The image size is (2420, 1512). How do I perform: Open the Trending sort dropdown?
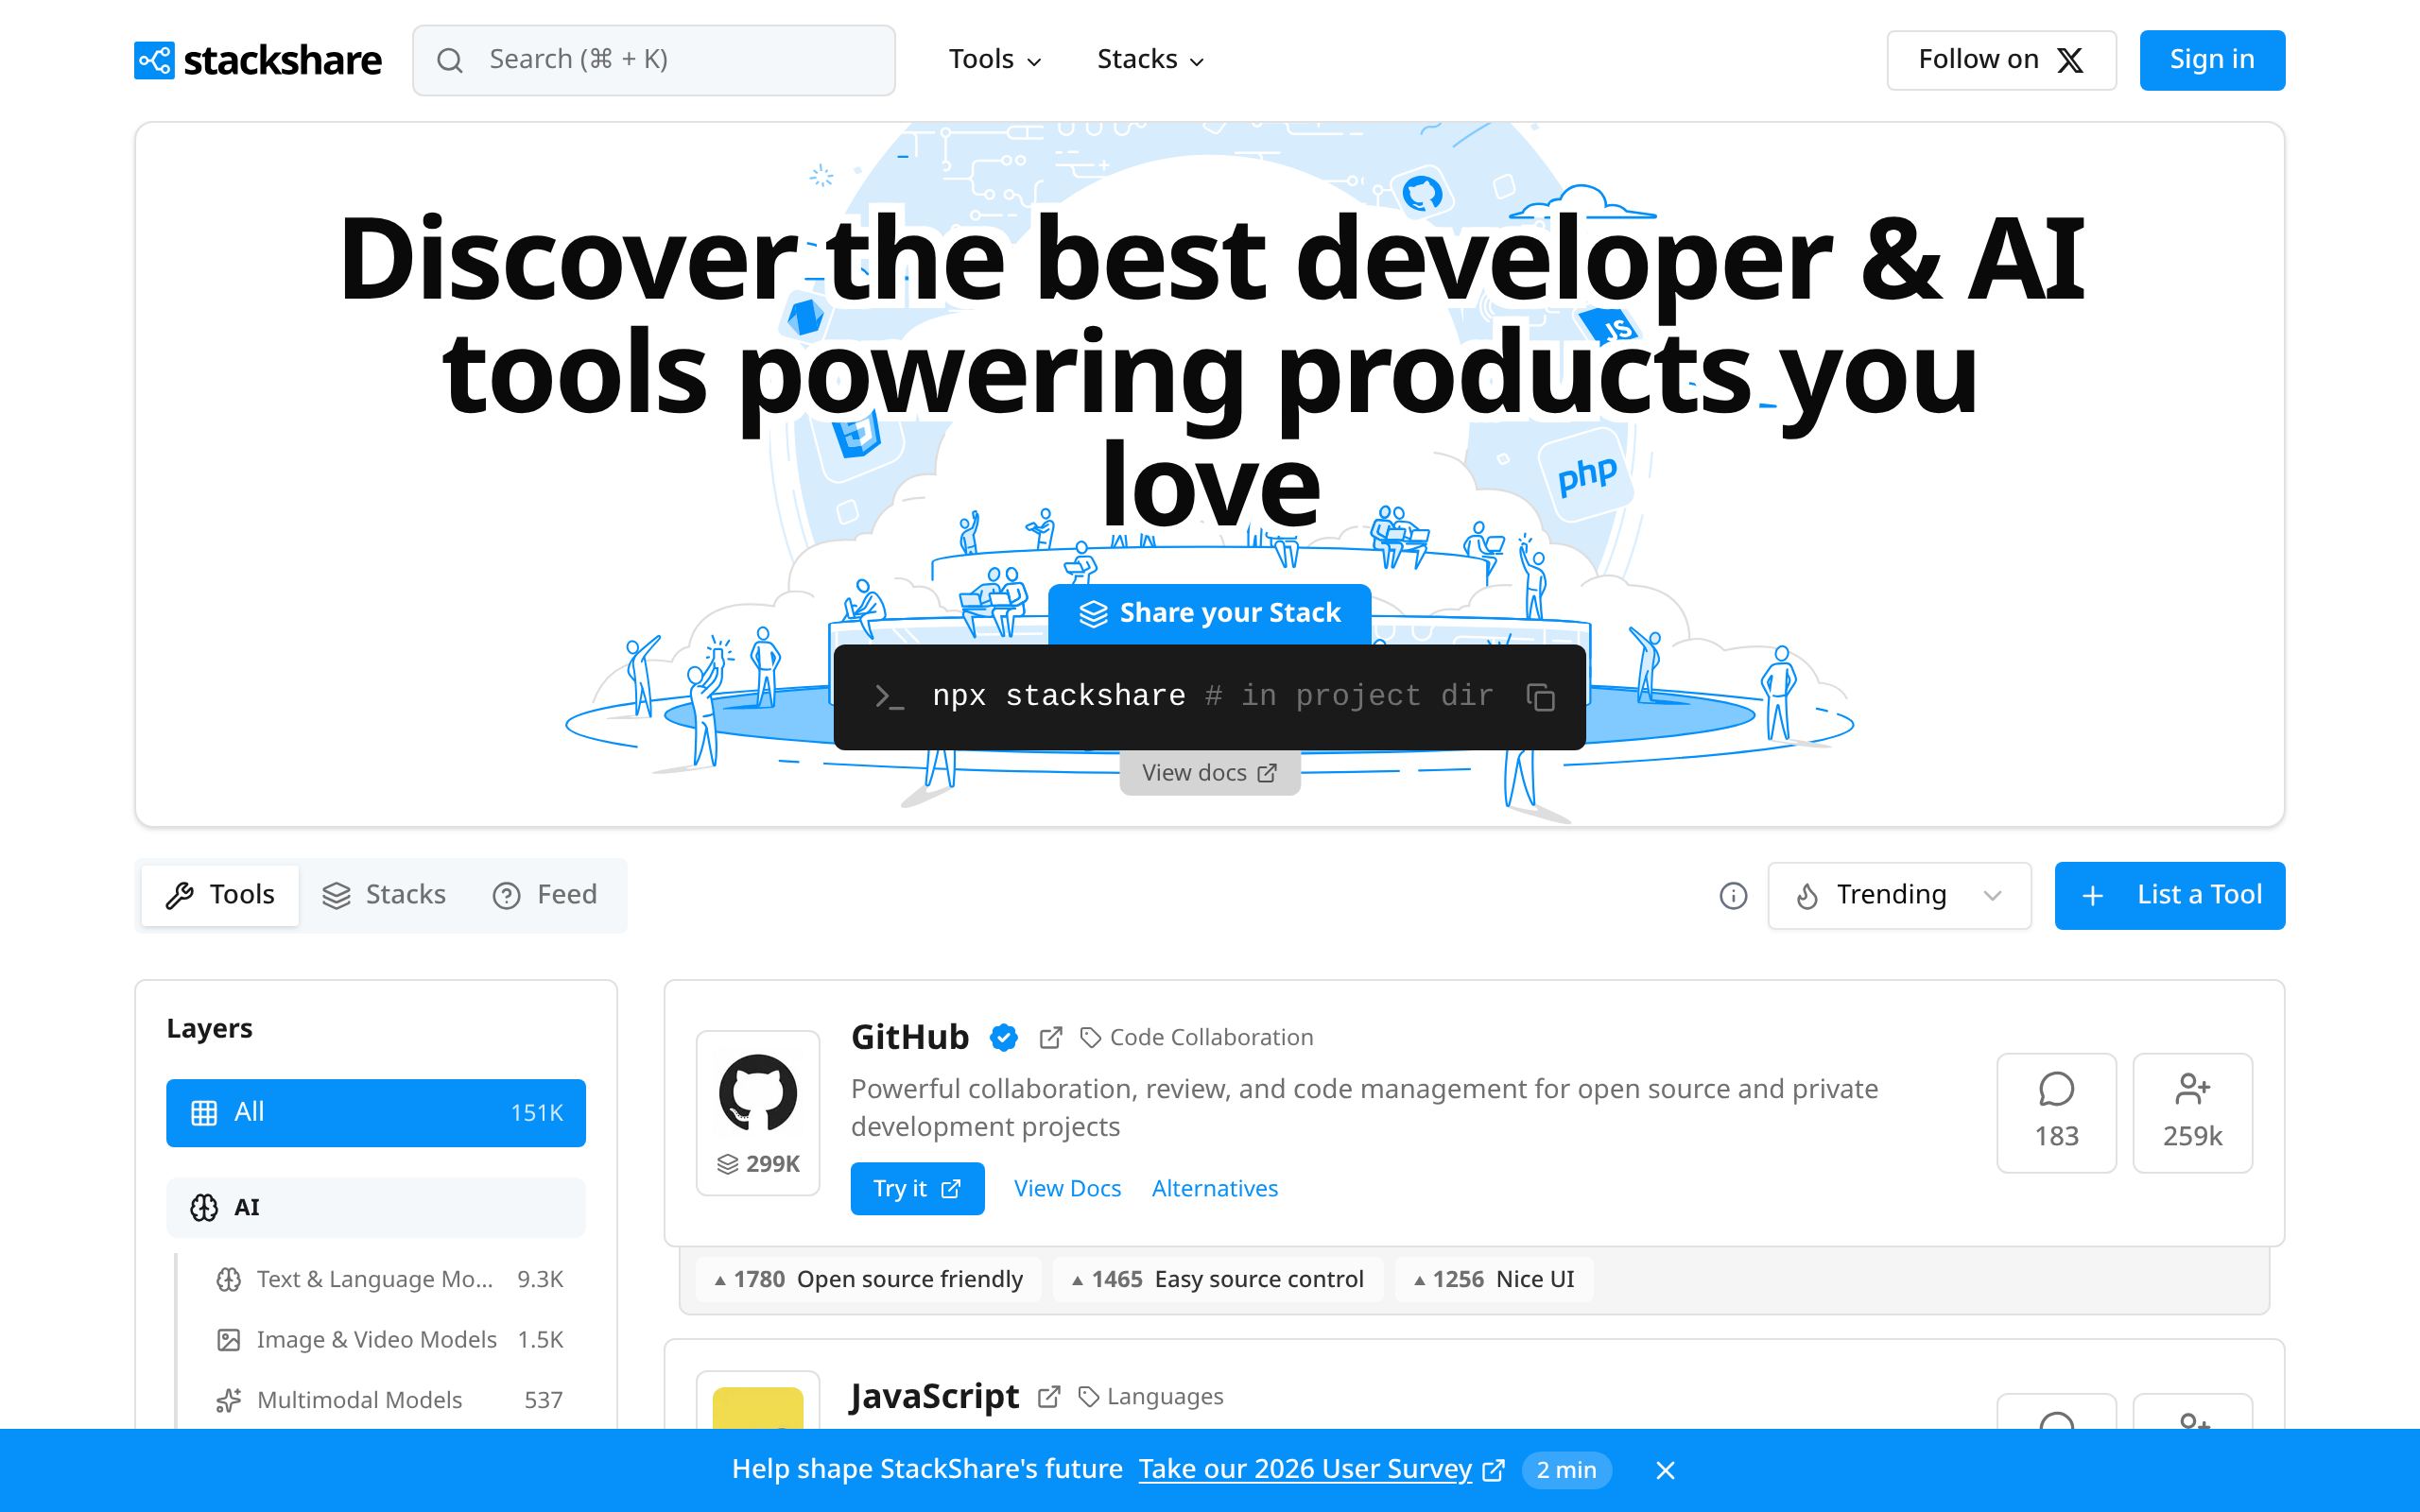1899,896
